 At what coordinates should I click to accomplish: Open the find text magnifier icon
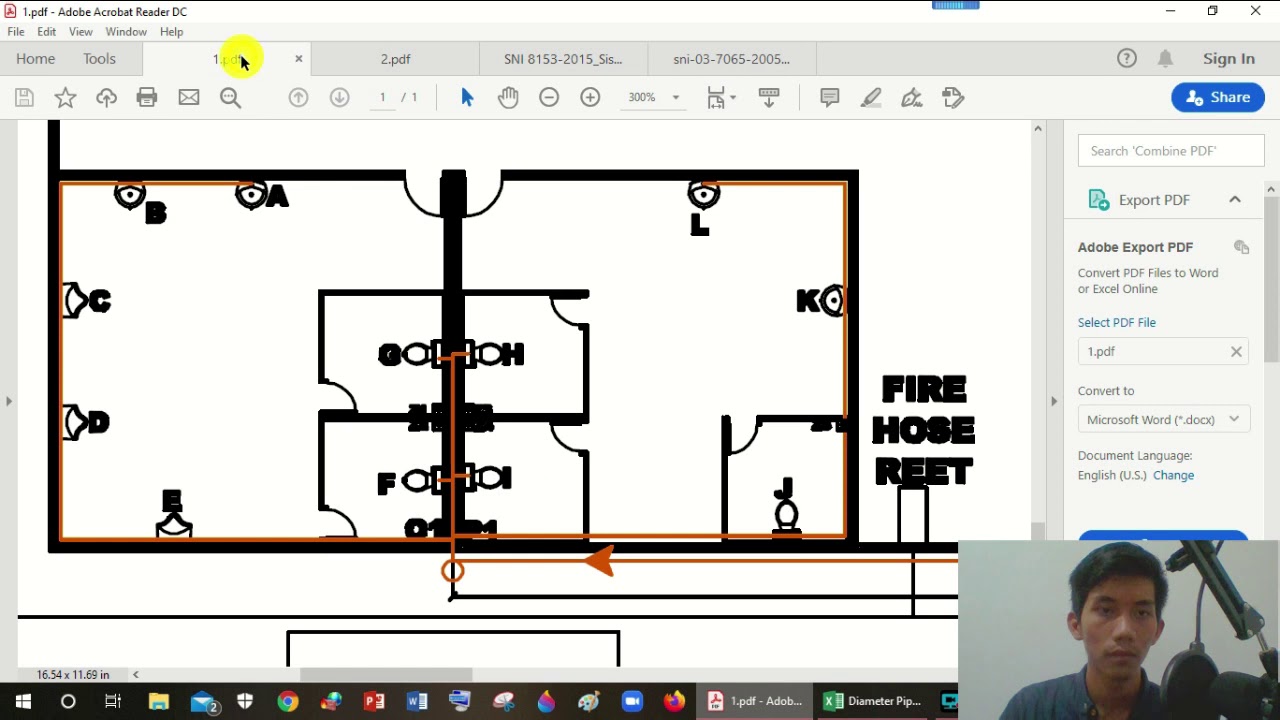point(231,97)
